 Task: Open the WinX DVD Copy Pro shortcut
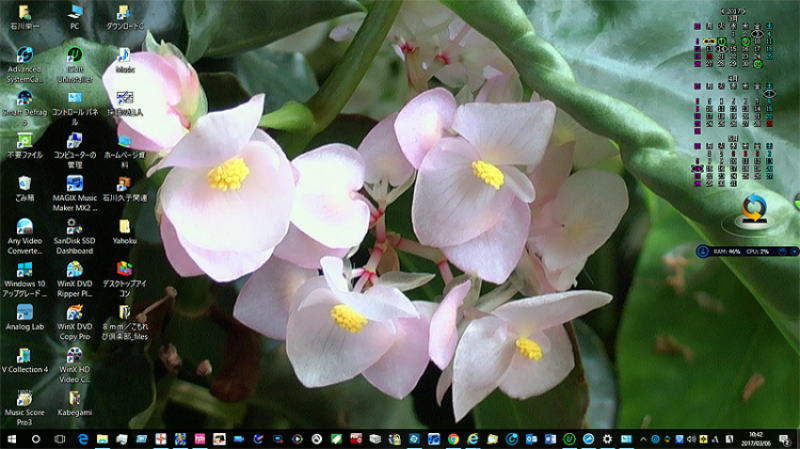(74, 312)
